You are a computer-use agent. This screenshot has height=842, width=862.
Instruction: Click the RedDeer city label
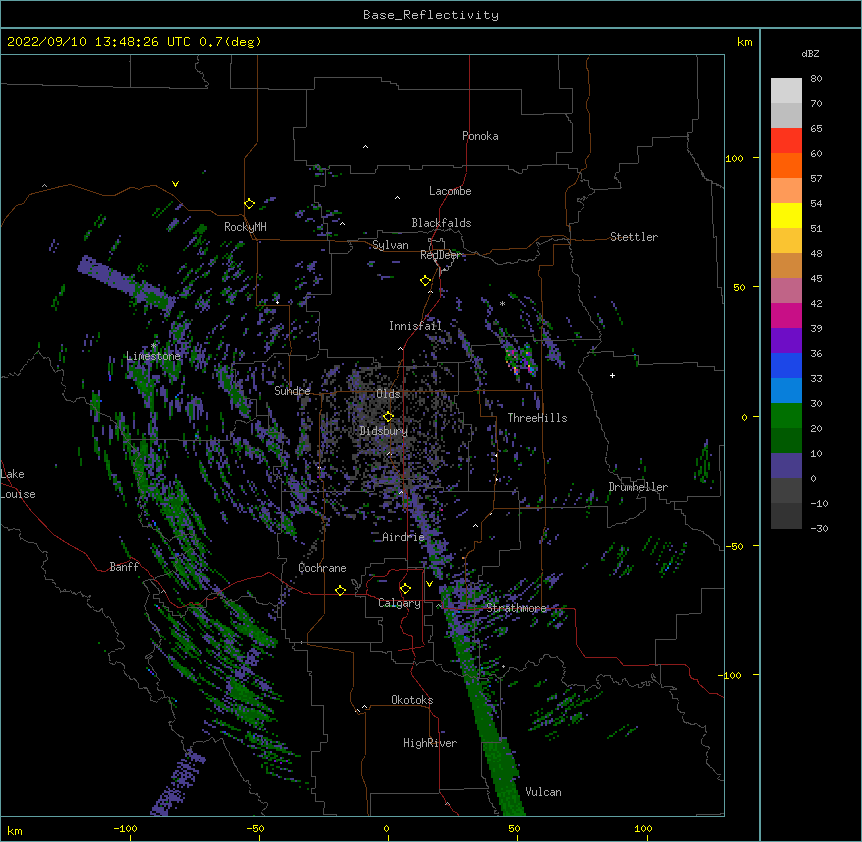click(440, 255)
